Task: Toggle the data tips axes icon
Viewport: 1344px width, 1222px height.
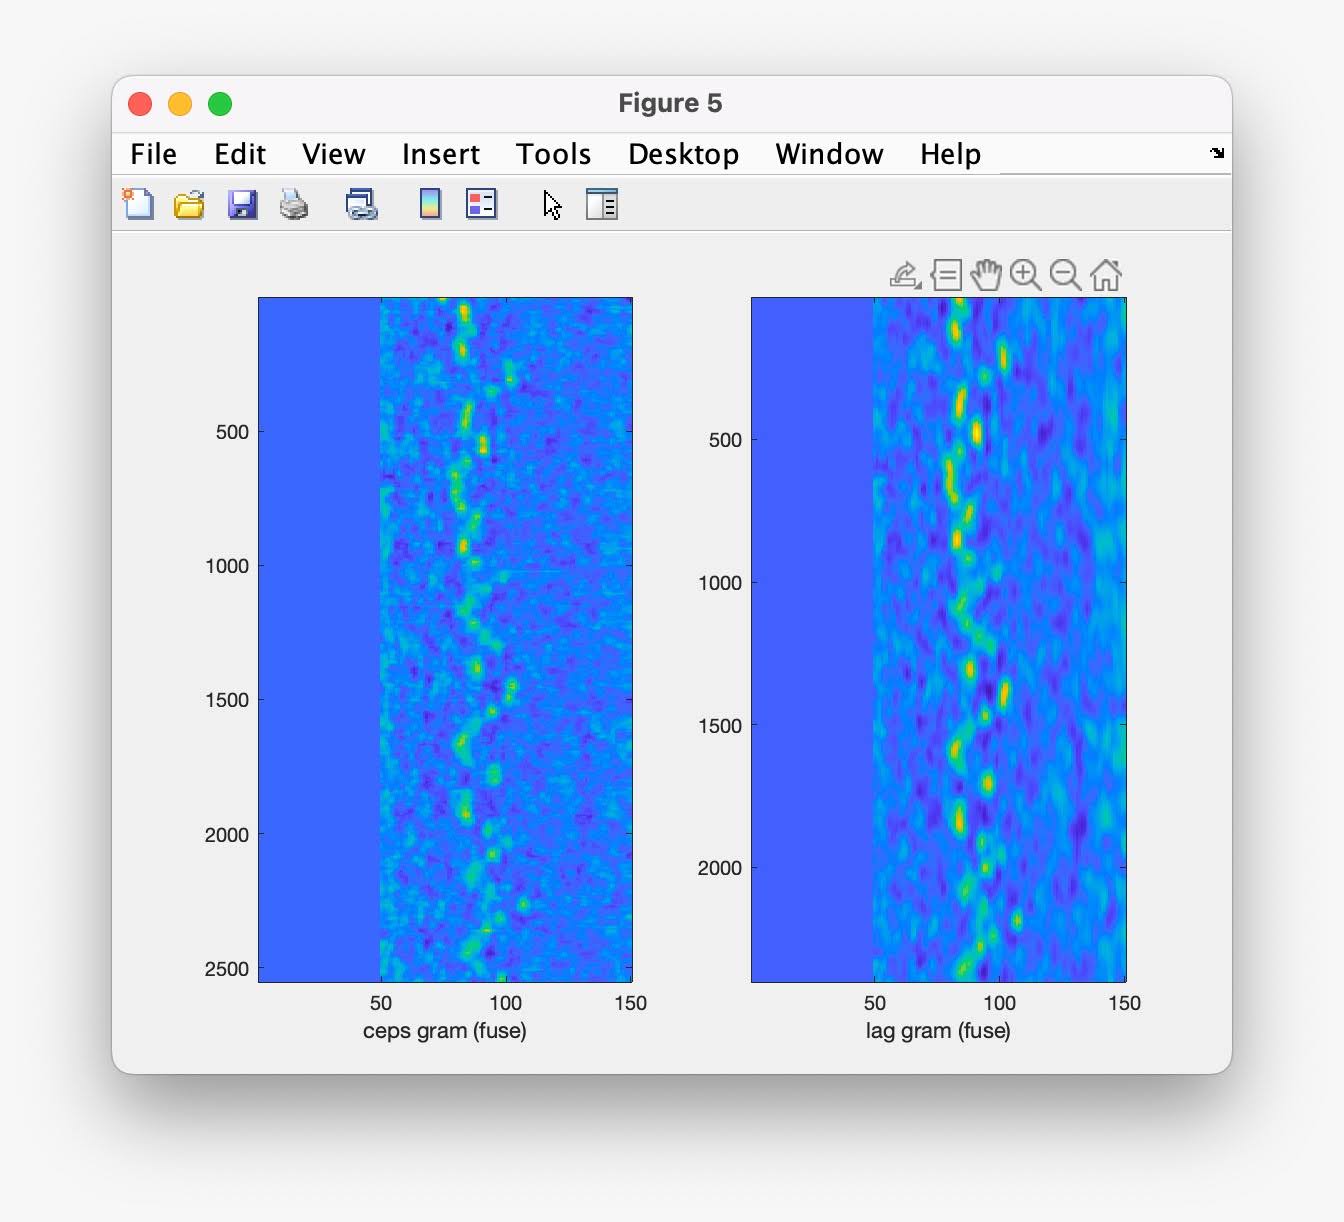Action: (946, 275)
